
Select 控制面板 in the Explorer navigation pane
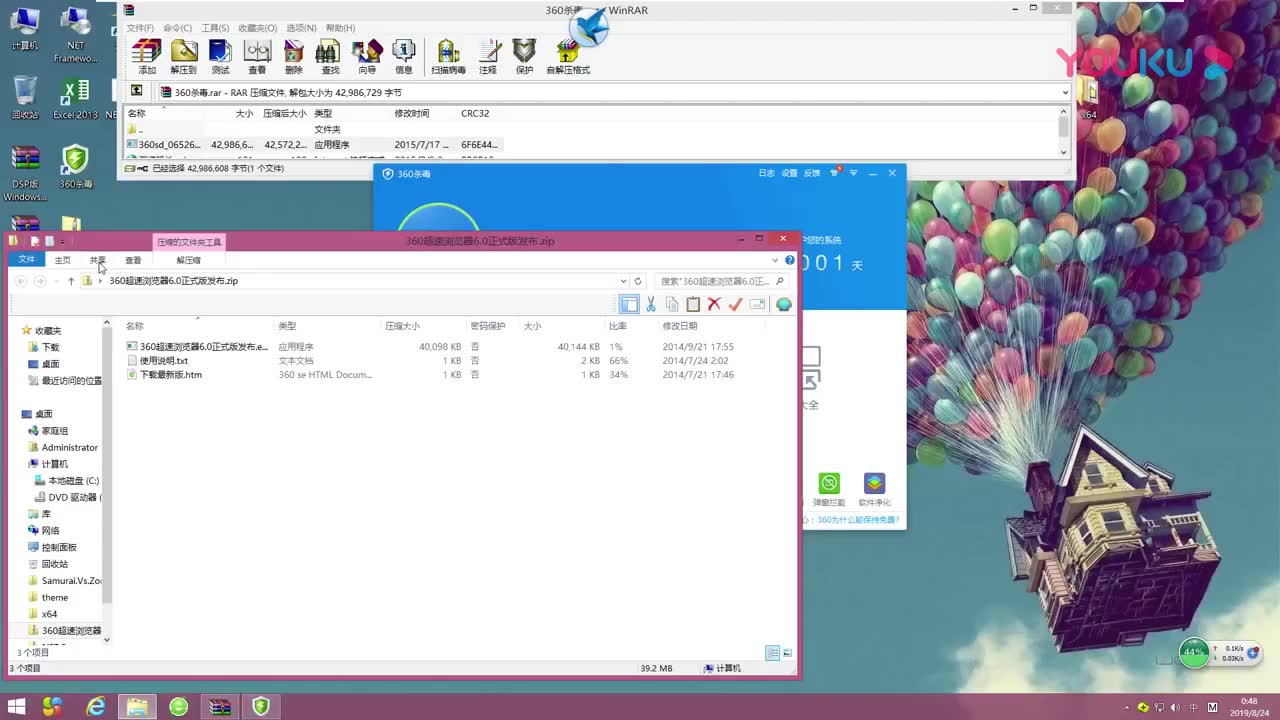click(x=59, y=547)
